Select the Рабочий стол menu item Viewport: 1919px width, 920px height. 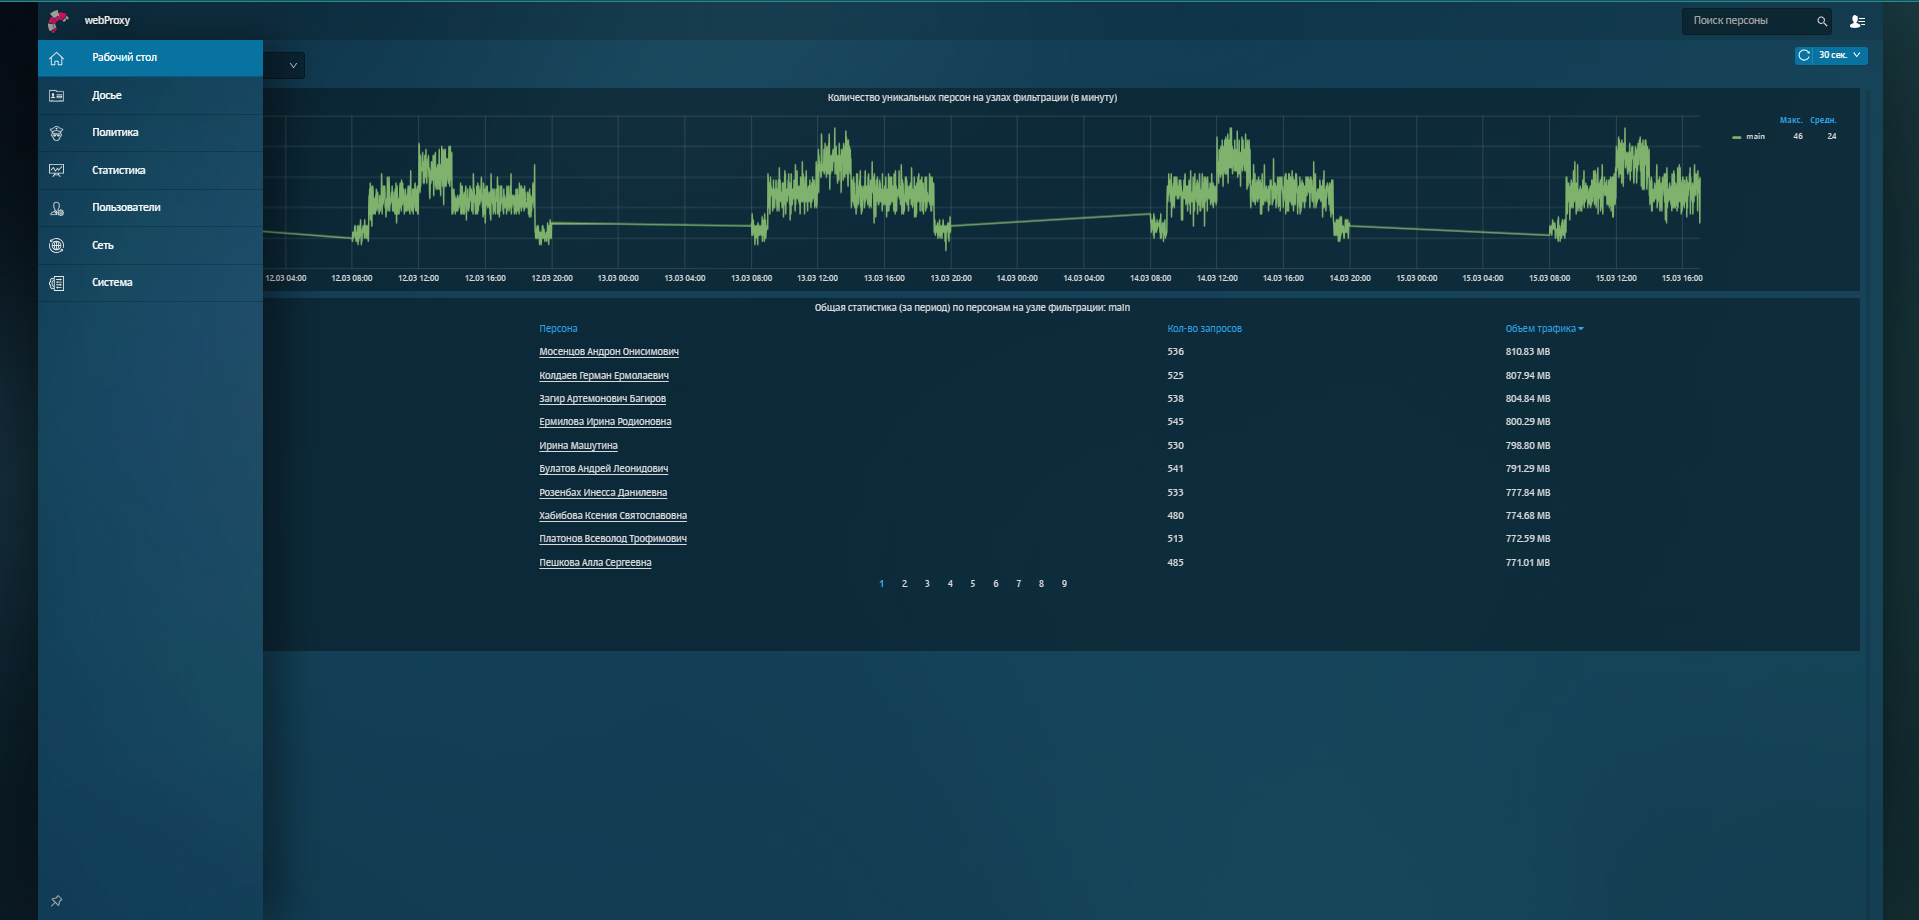(x=150, y=58)
